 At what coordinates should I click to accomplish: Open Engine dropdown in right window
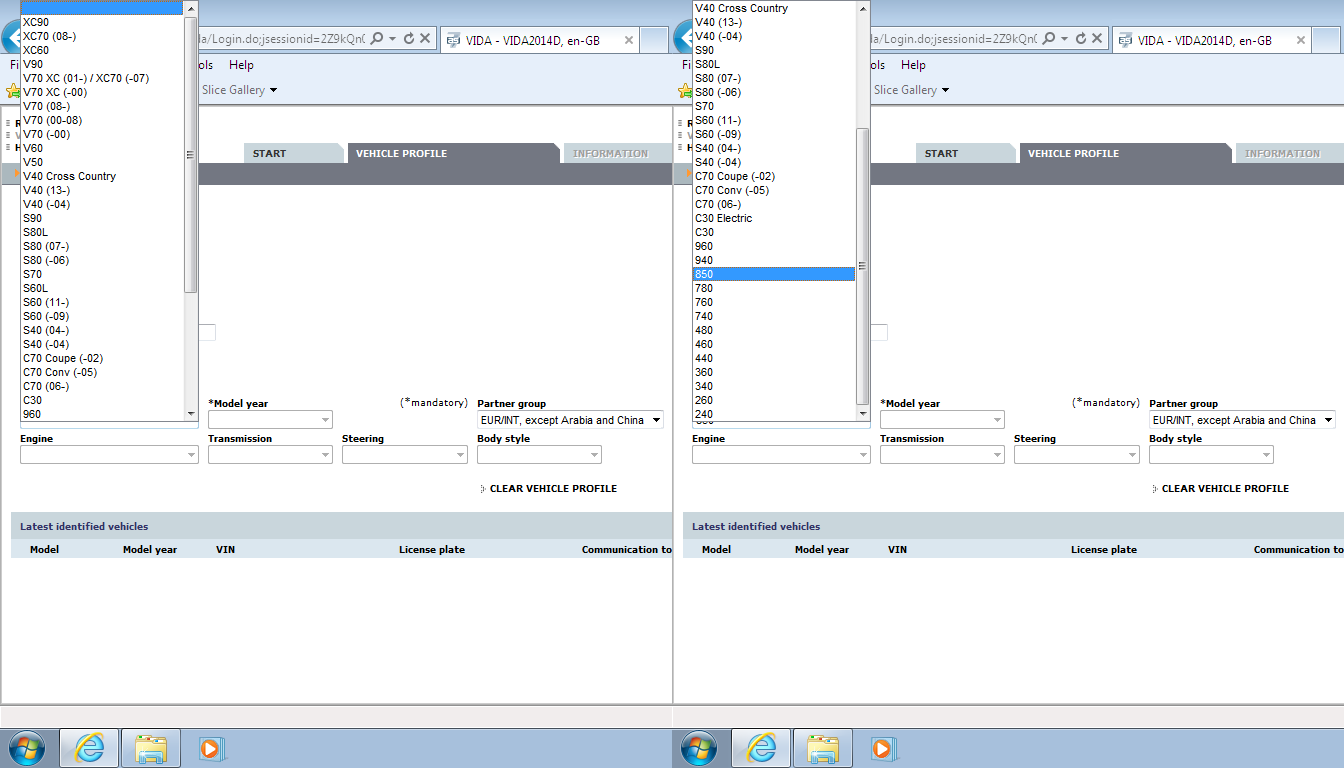pyautogui.click(x=781, y=455)
